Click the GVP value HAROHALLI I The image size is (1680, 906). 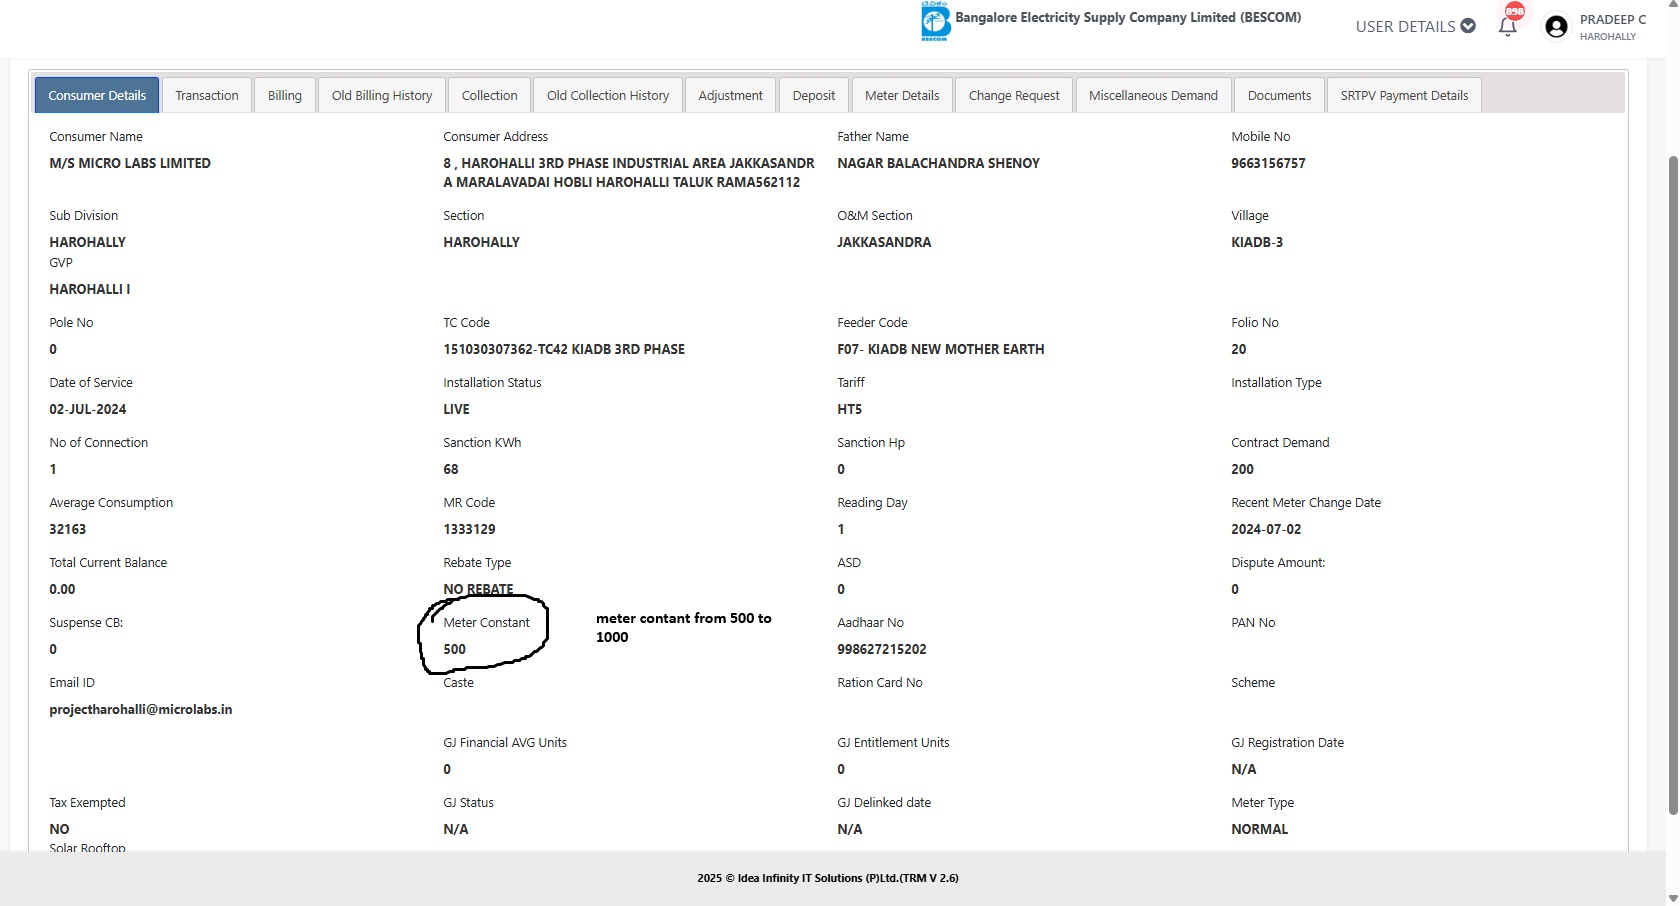coord(90,289)
